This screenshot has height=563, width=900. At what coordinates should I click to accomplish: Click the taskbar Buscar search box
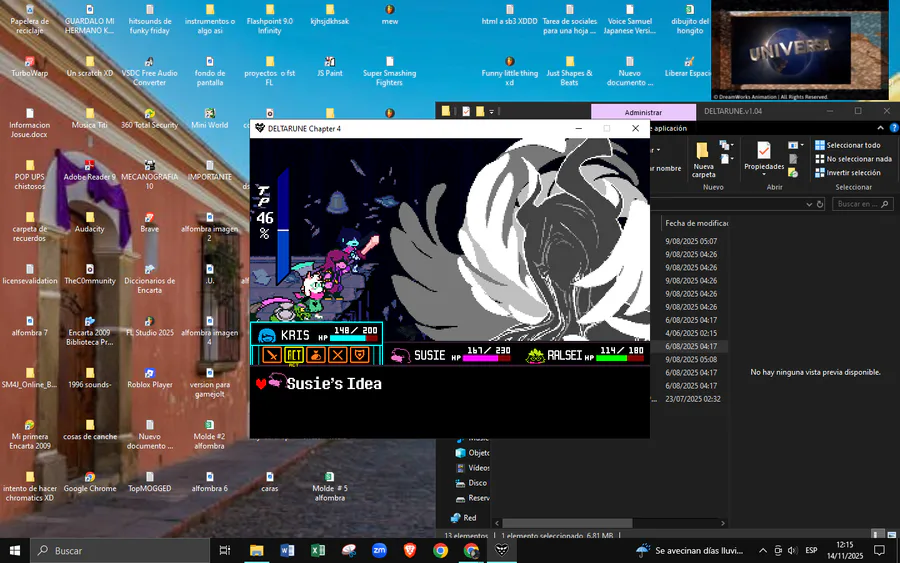[x=120, y=550]
